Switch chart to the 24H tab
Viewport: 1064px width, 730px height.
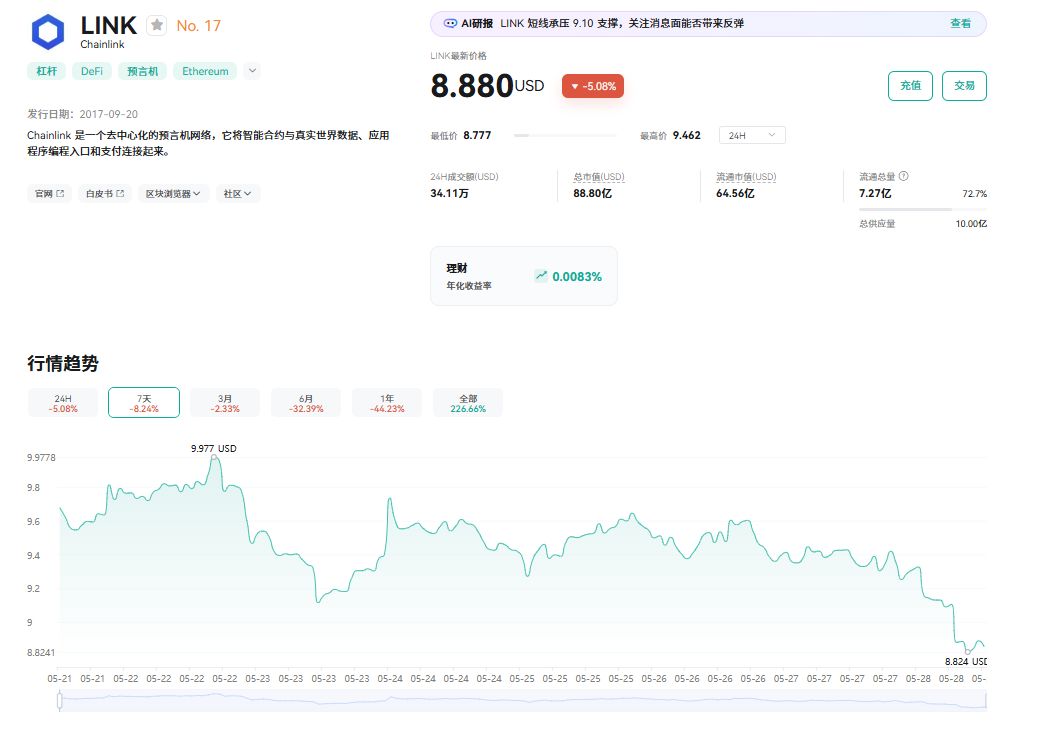(63, 403)
